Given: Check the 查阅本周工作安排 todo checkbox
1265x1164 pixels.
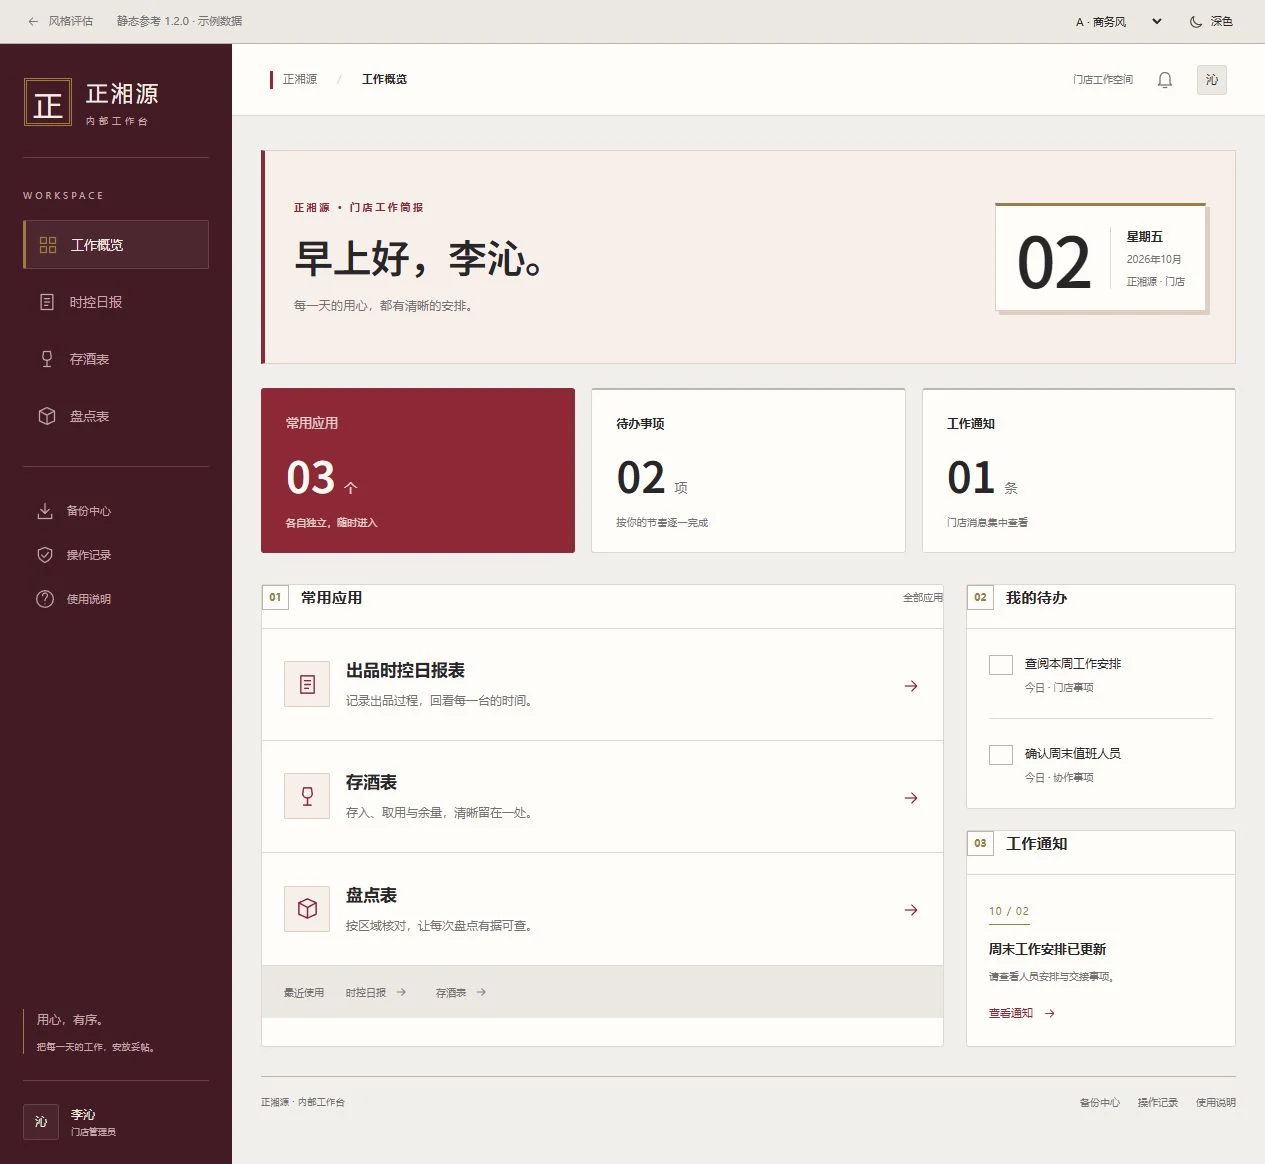Looking at the screenshot, I should point(1001,665).
